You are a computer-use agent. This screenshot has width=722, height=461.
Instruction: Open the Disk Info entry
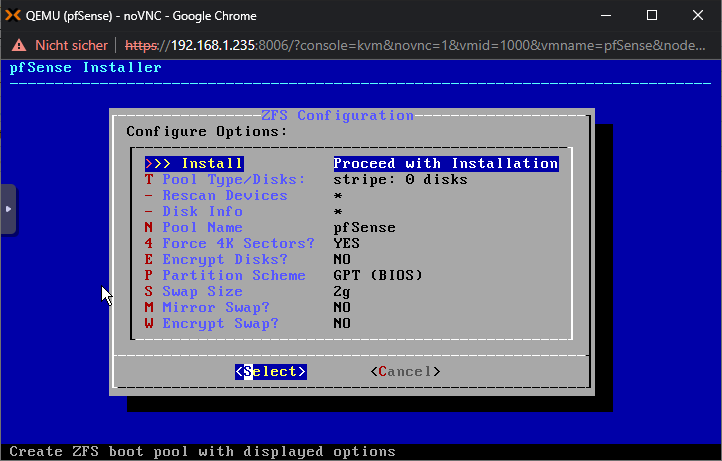click(194, 211)
